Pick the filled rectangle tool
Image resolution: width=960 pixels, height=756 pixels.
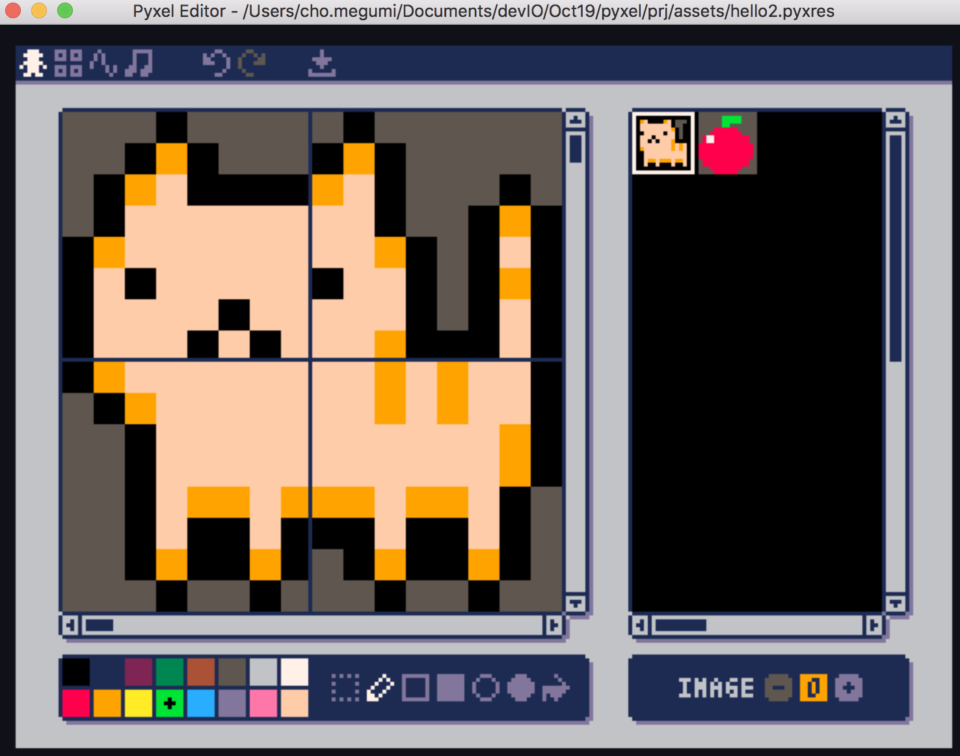[x=448, y=687]
